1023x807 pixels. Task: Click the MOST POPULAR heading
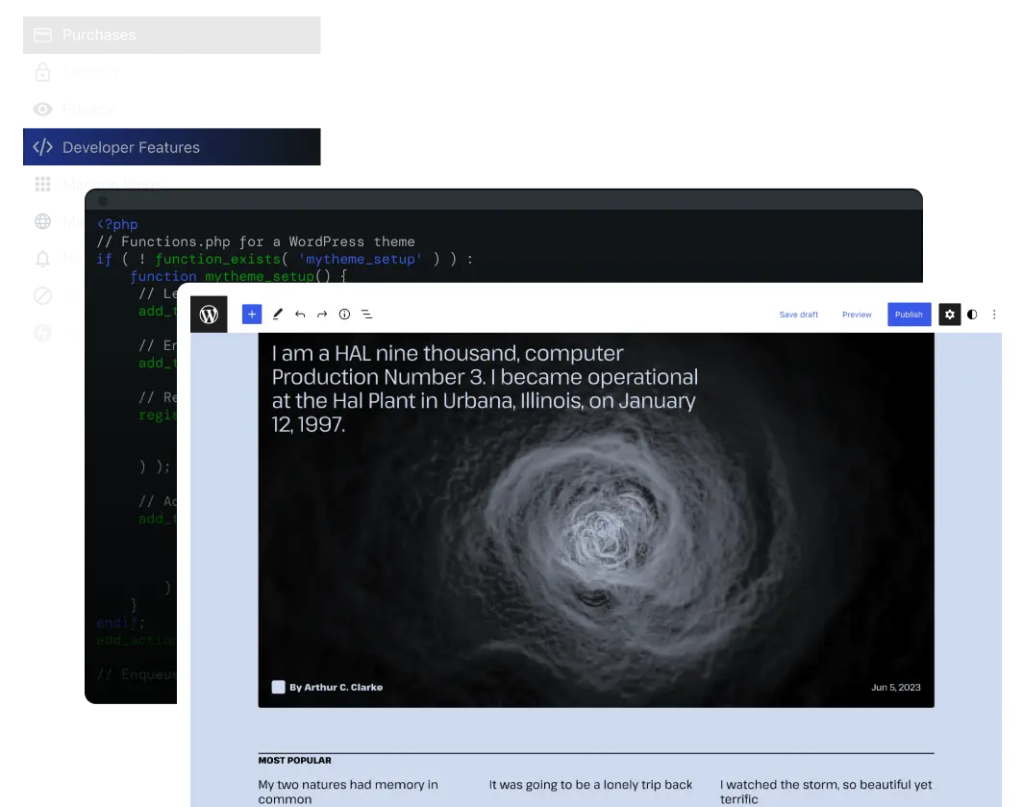pyautogui.click(x=295, y=760)
